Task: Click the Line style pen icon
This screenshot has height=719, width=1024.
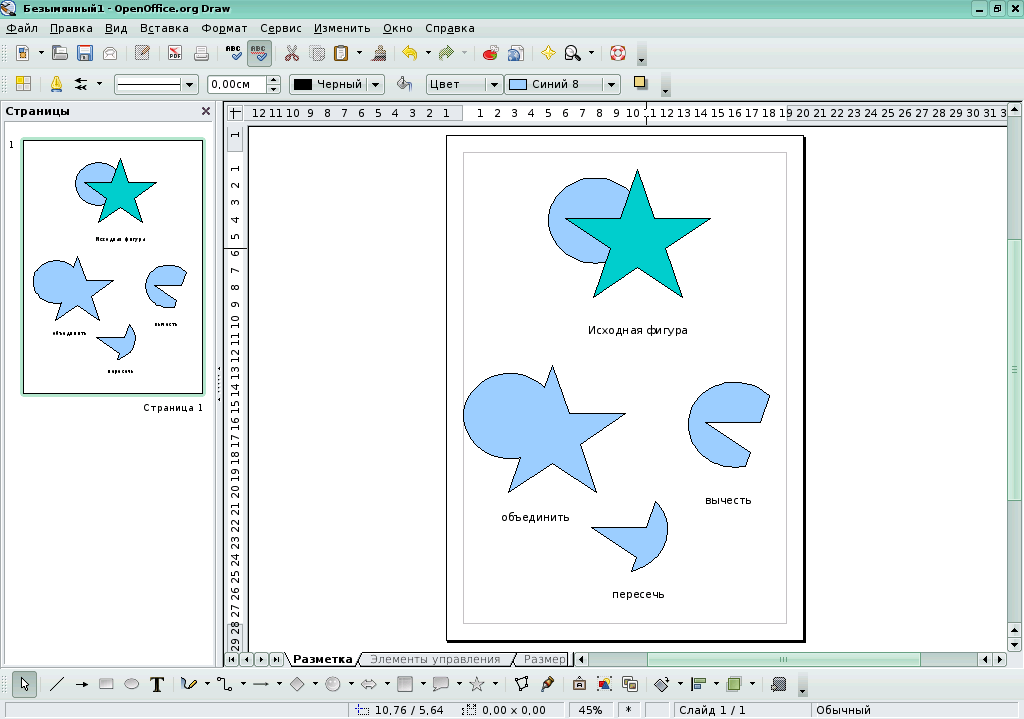Action: (x=56, y=84)
